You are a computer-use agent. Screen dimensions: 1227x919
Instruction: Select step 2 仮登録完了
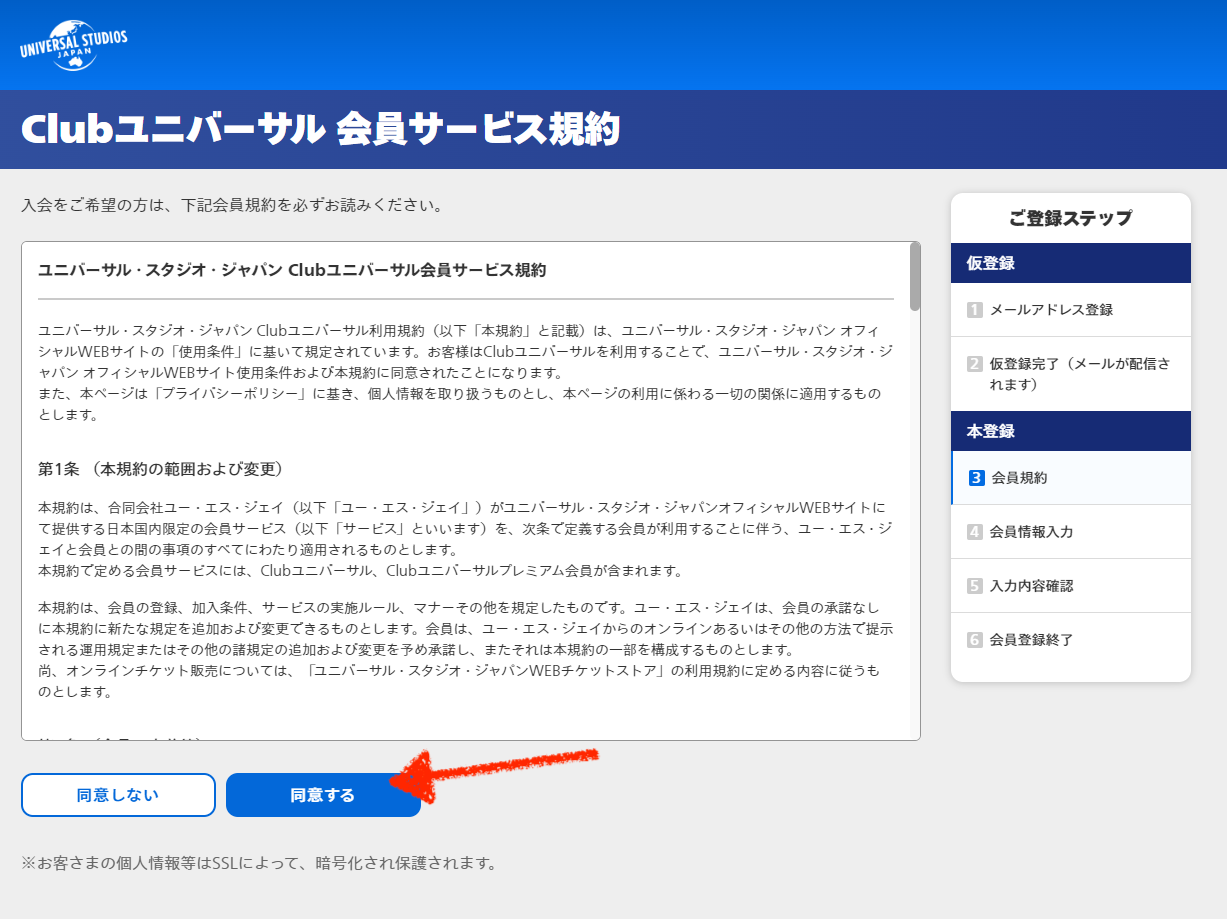[1071, 374]
